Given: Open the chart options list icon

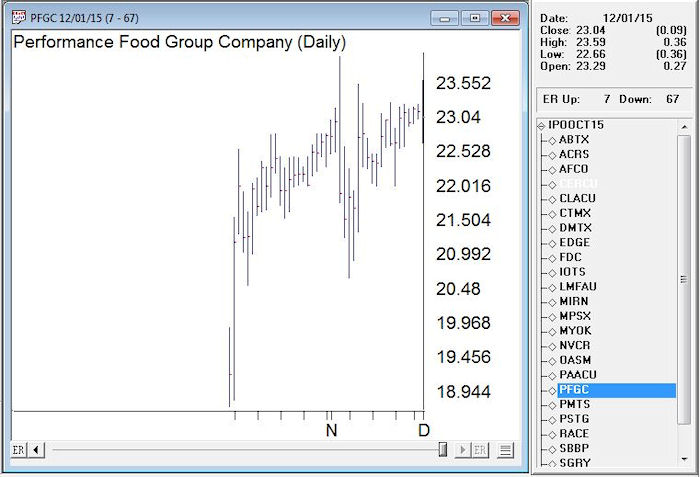Looking at the screenshot, I should point(505,450).
